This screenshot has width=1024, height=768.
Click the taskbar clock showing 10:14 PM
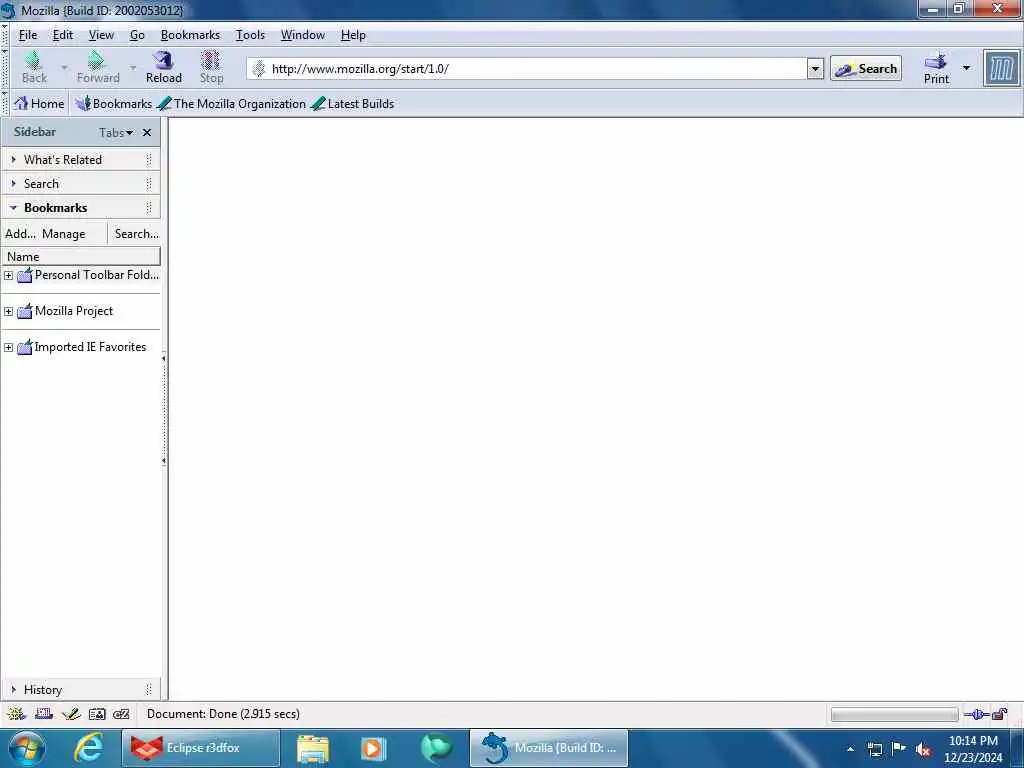(973, 749)
